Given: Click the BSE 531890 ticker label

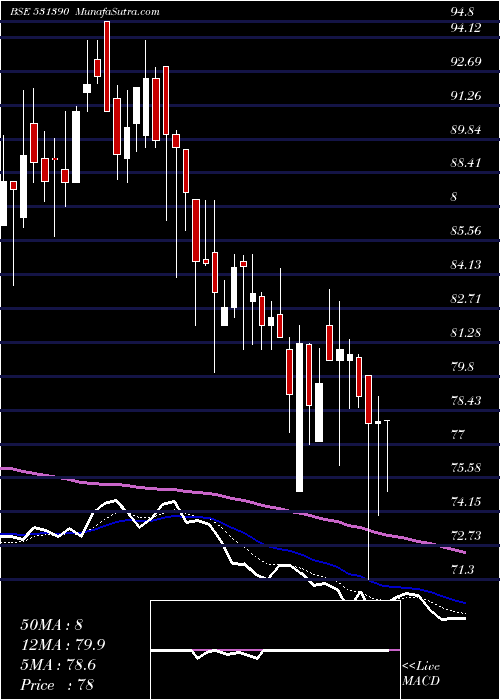Looking at the screenshot, I should pos(39,12).
